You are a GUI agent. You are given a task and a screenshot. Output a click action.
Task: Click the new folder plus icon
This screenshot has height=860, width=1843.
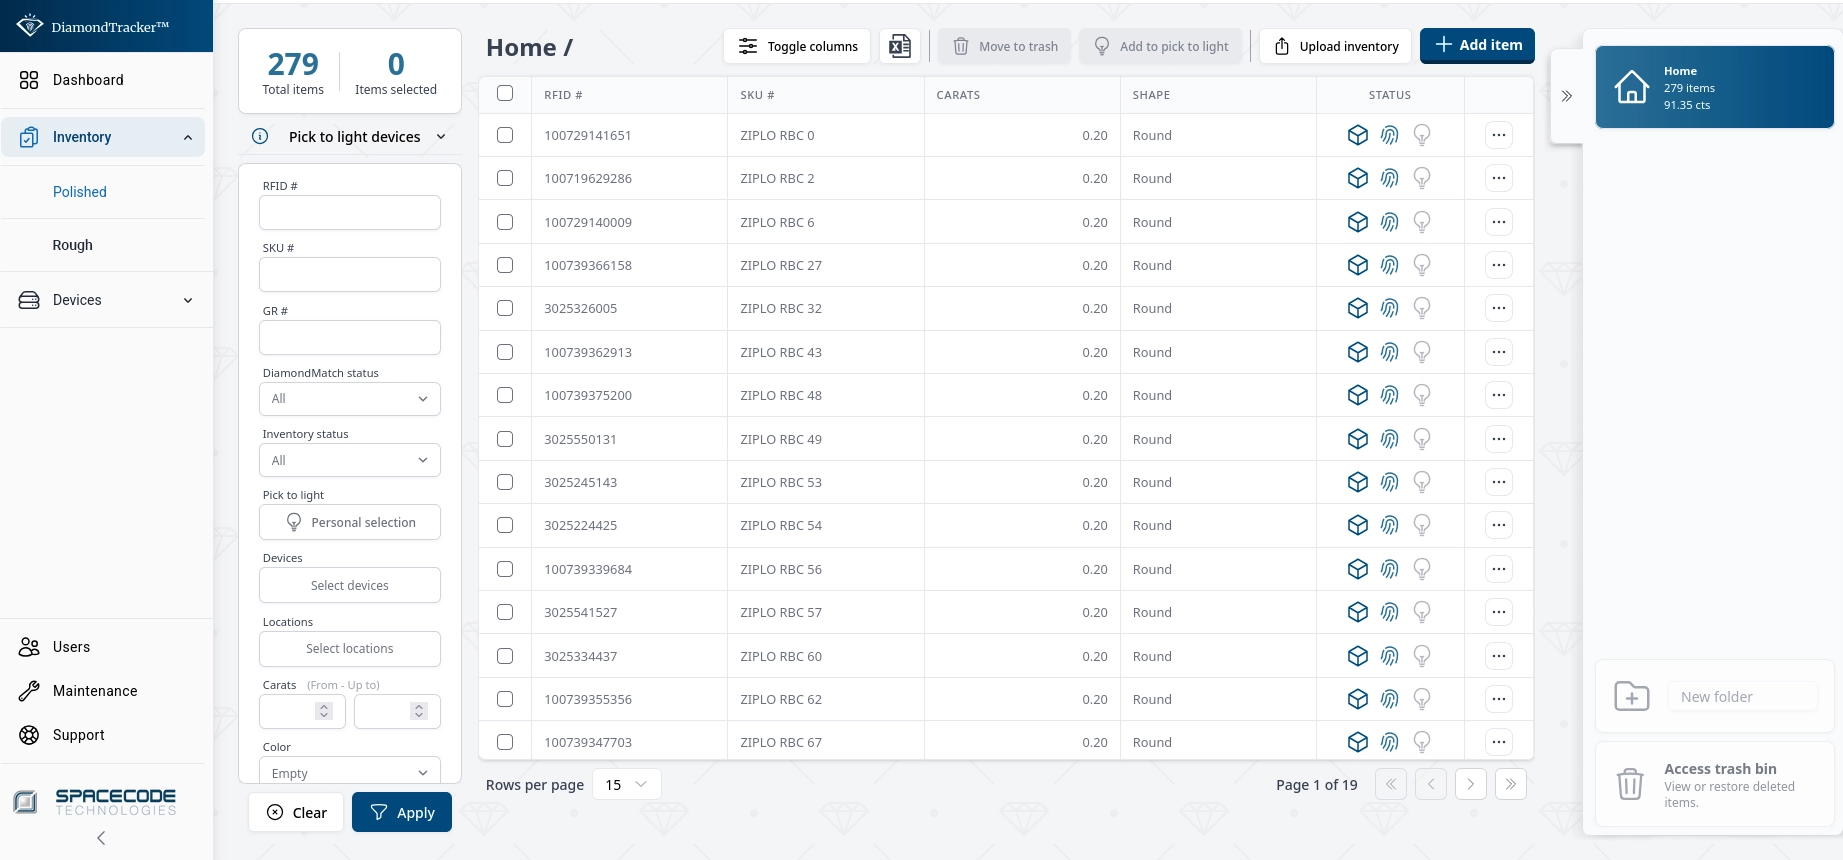tap(1631, 696)
